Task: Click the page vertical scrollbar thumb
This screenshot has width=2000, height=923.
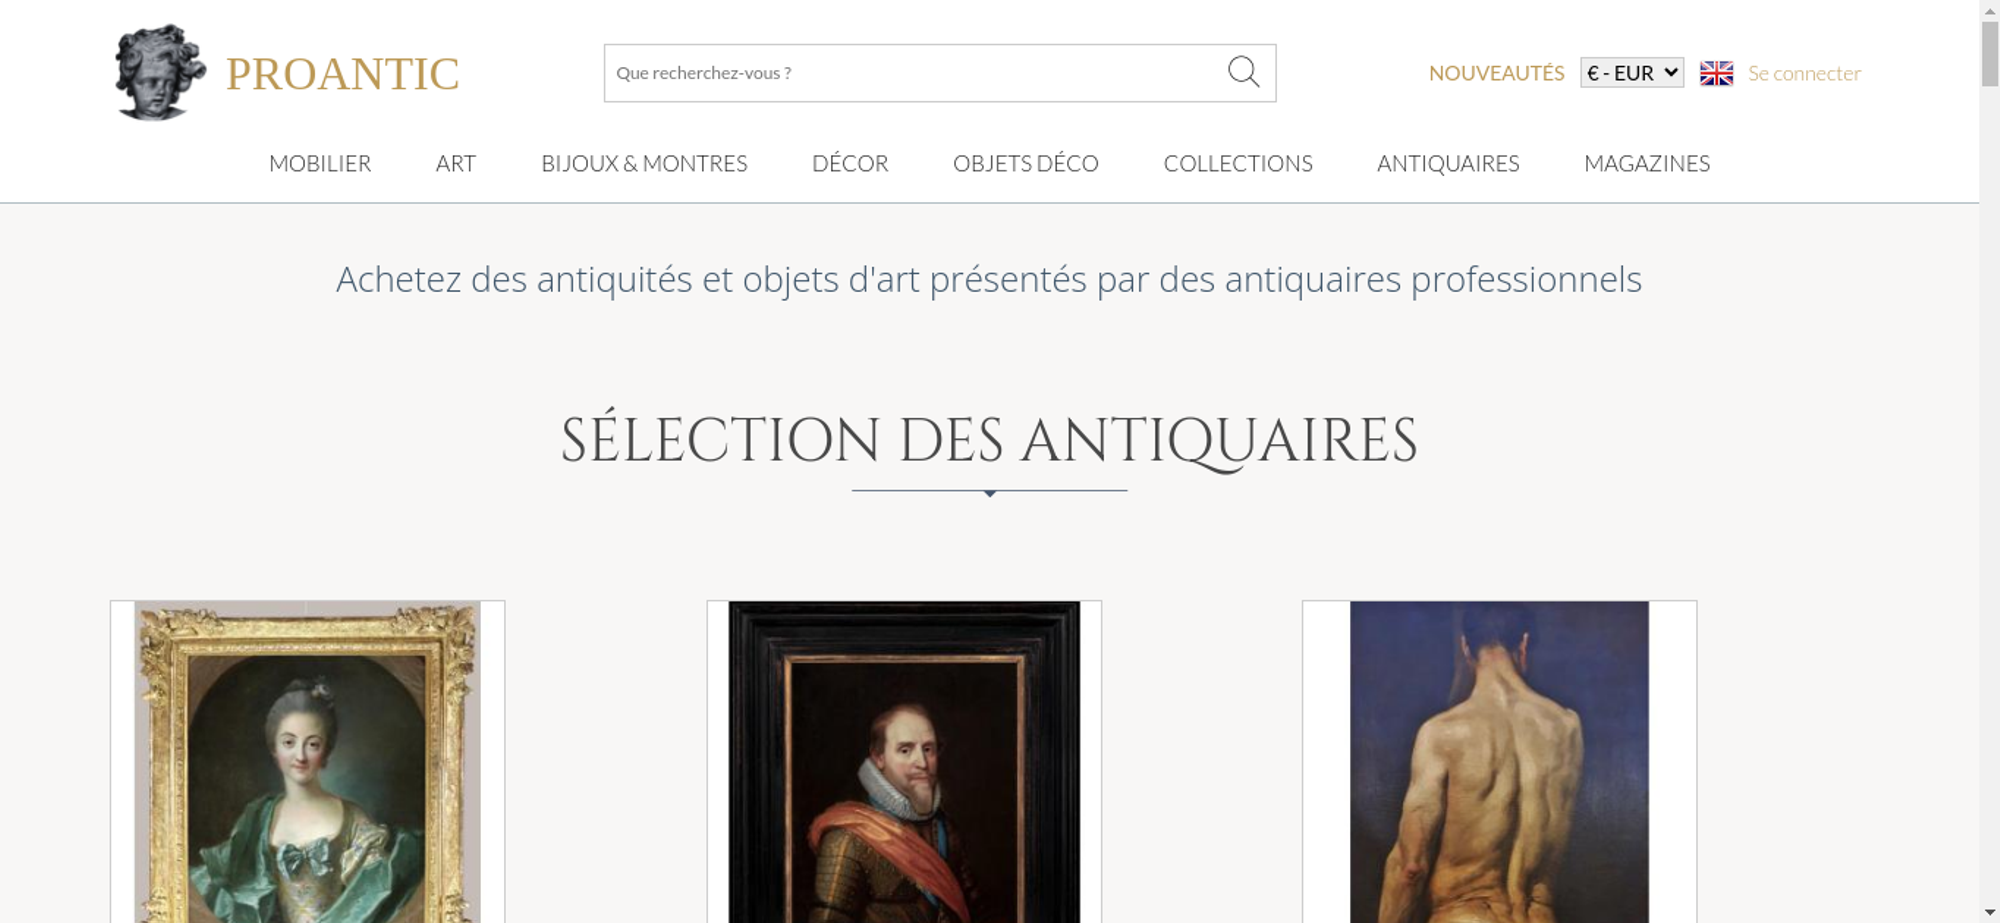Action: [x=1990, y=53]
